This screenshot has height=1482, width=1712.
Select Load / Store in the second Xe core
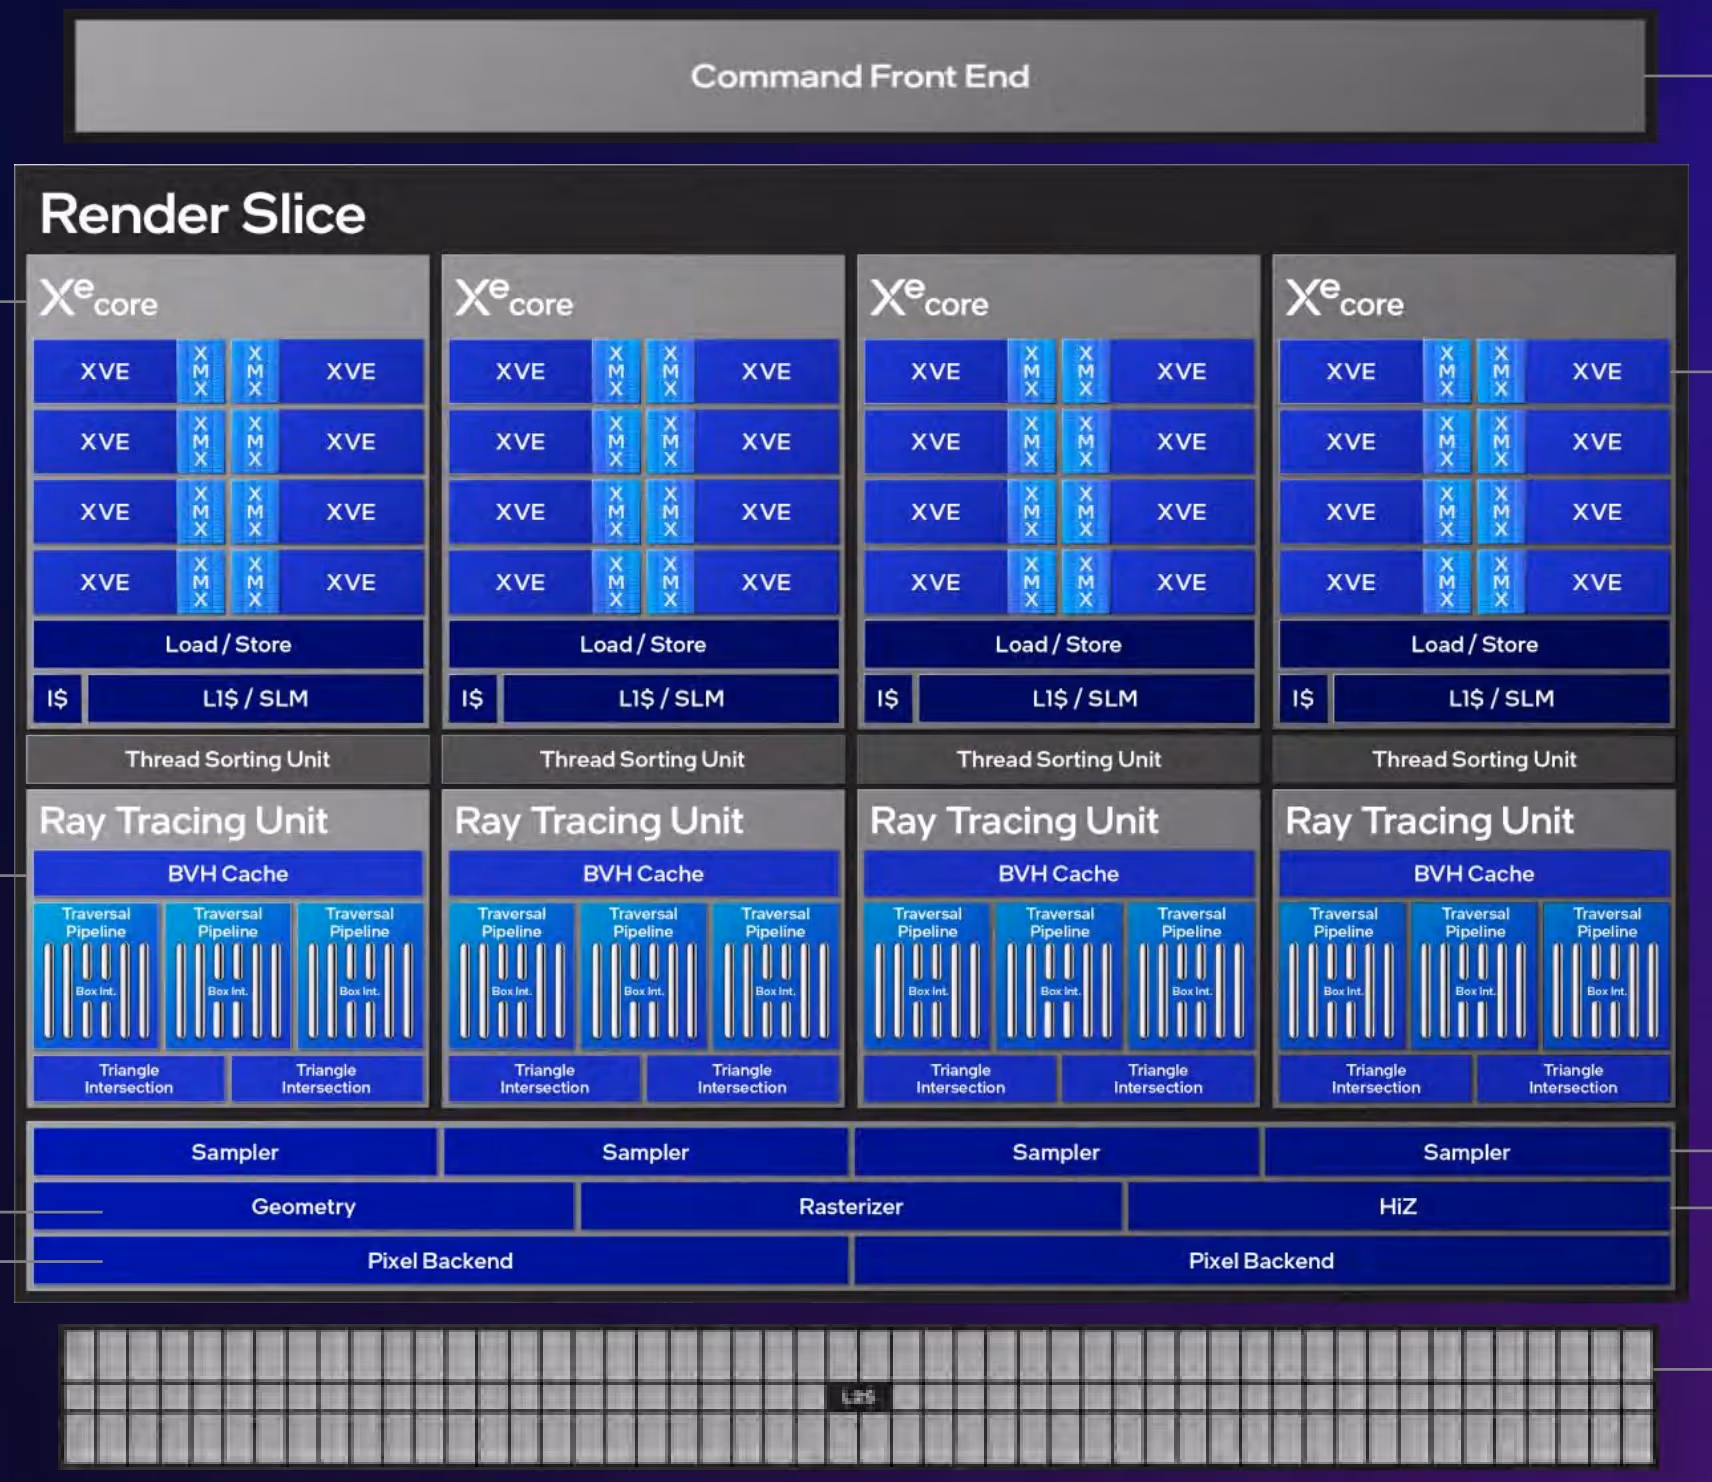point(643,644)
